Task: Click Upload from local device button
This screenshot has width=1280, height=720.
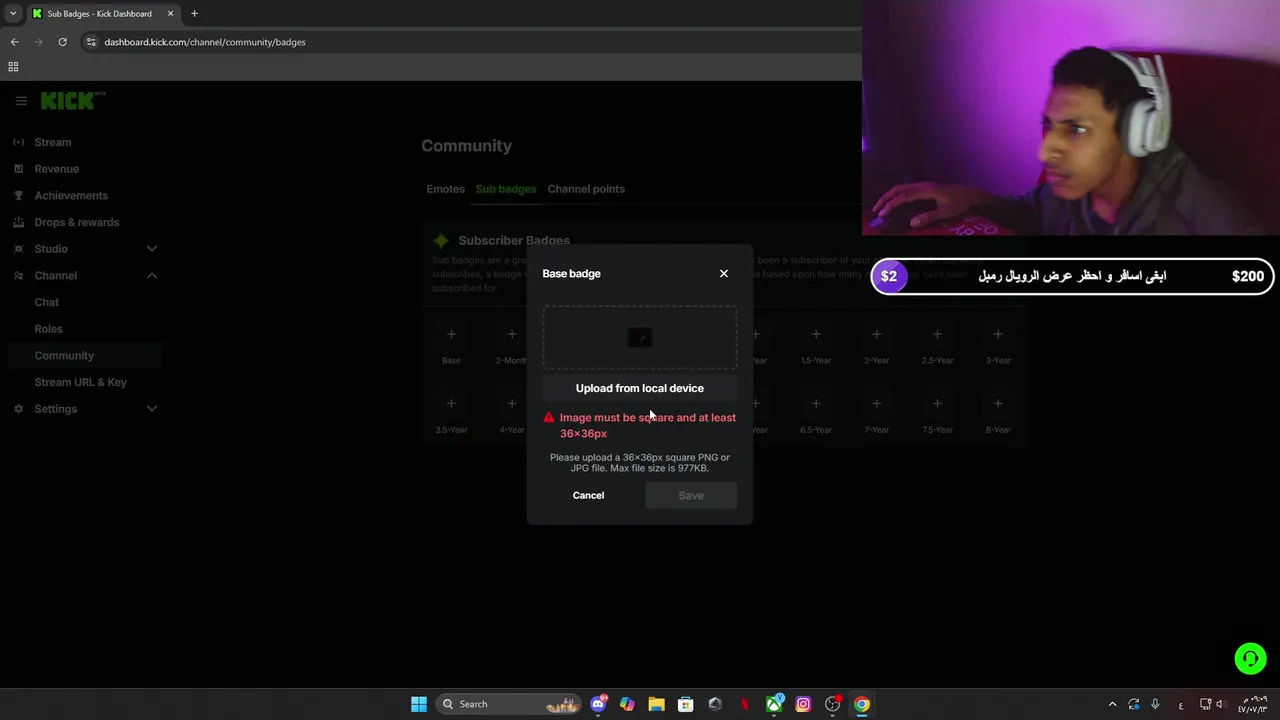Action: pyautogui.click(x=640, y=388)
